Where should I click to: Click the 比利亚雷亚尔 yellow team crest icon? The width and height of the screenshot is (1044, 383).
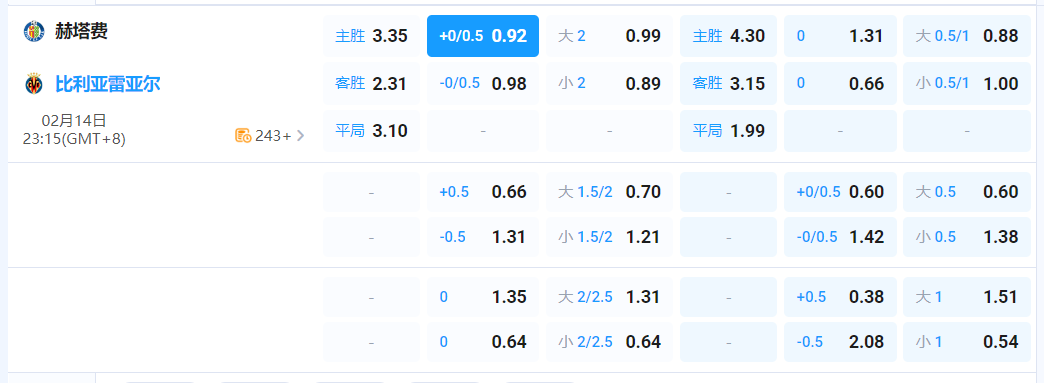click(x=34, y=84)
